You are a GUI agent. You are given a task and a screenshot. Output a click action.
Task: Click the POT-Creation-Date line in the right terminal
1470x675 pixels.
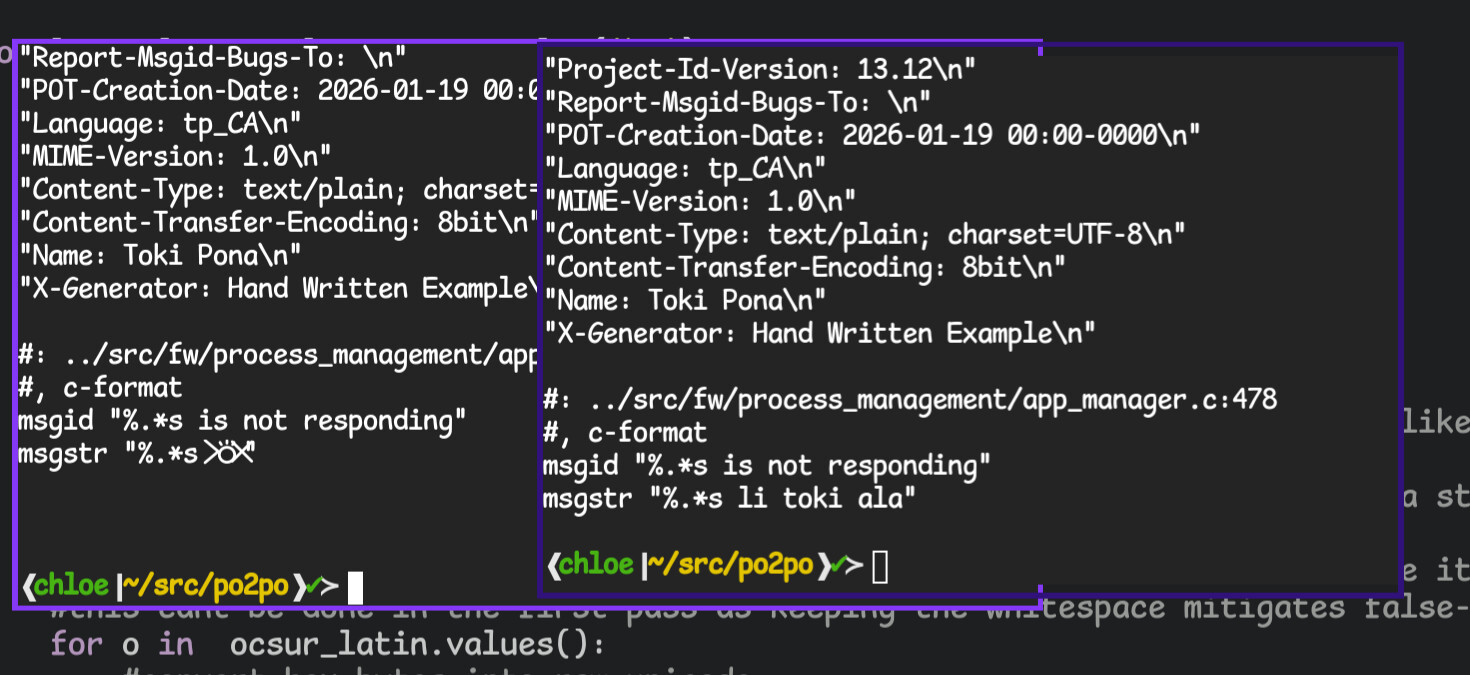click(x=871, y=135)
